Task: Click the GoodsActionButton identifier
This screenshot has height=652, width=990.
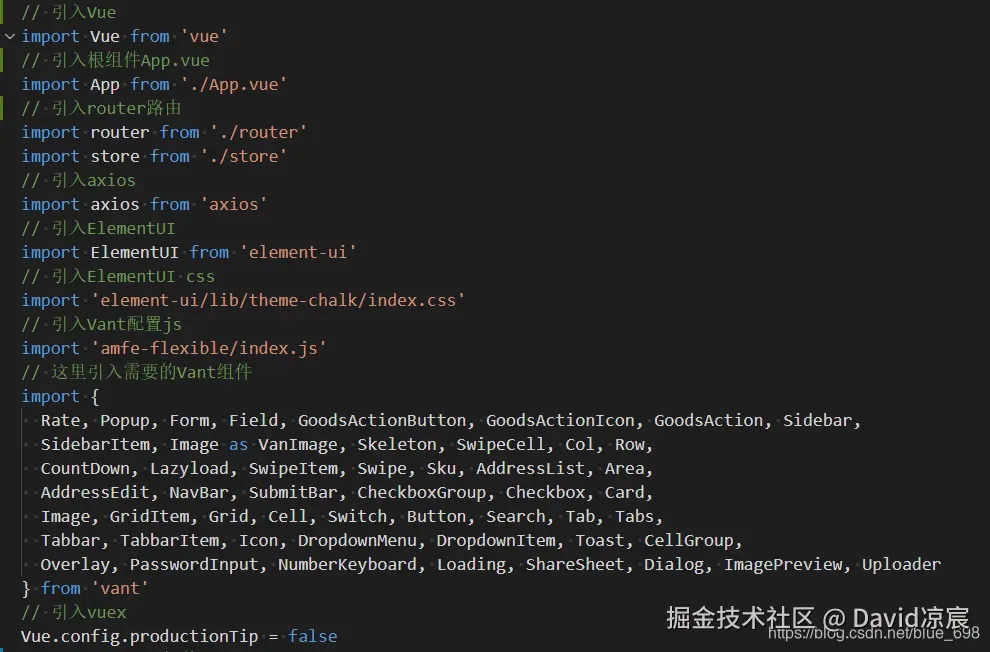Action: pyautogui.click(x=382, y=420)
